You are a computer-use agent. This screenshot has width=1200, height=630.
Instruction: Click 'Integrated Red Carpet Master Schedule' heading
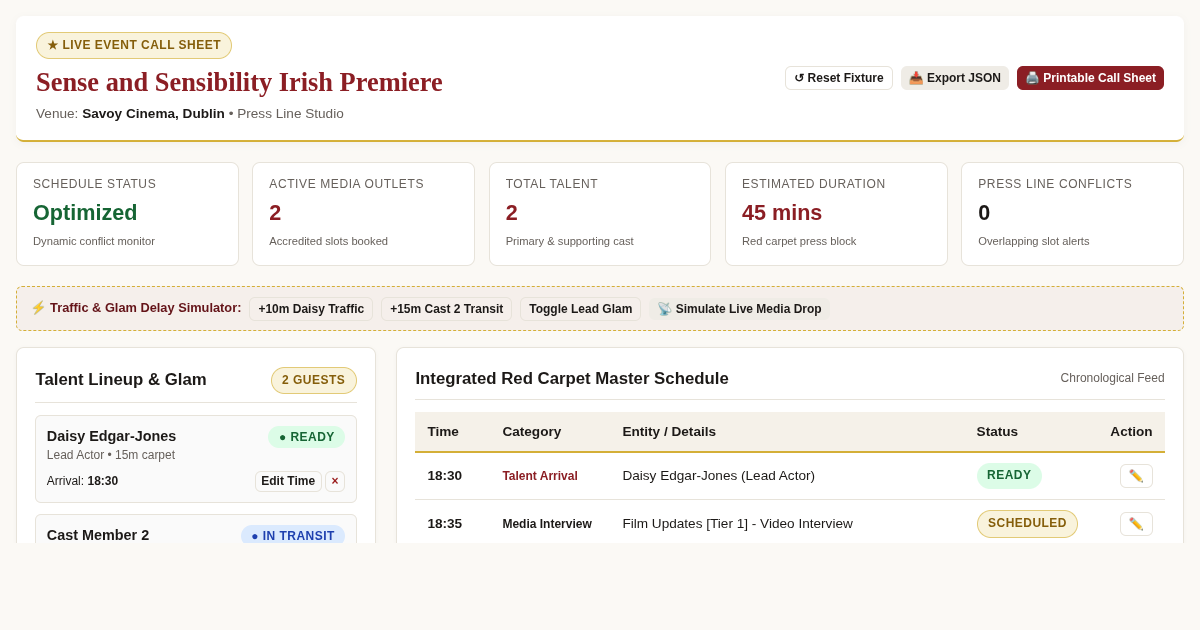pyautogui.click(x=572, y=379)
